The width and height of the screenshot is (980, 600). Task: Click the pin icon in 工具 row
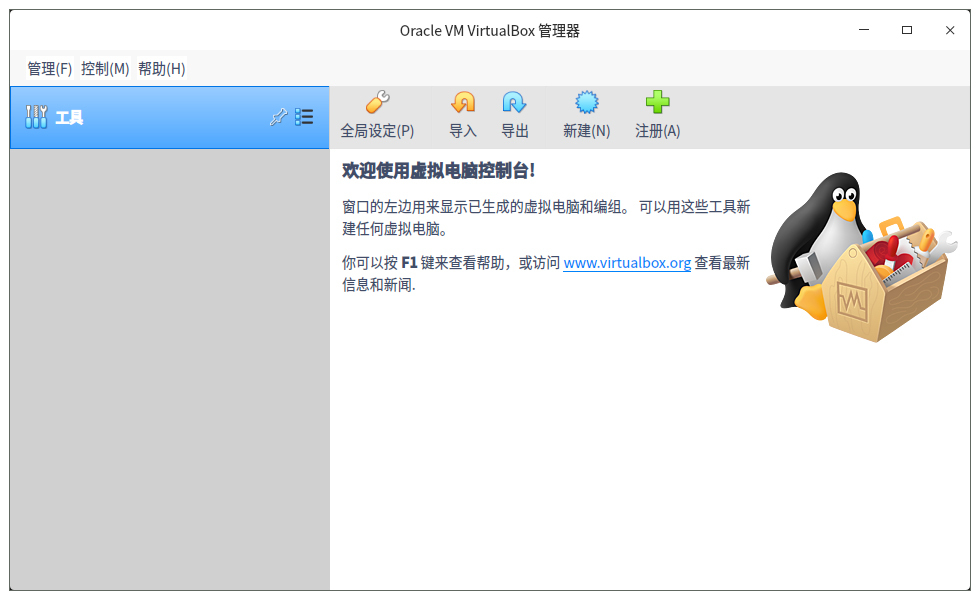tap(279, 117)
